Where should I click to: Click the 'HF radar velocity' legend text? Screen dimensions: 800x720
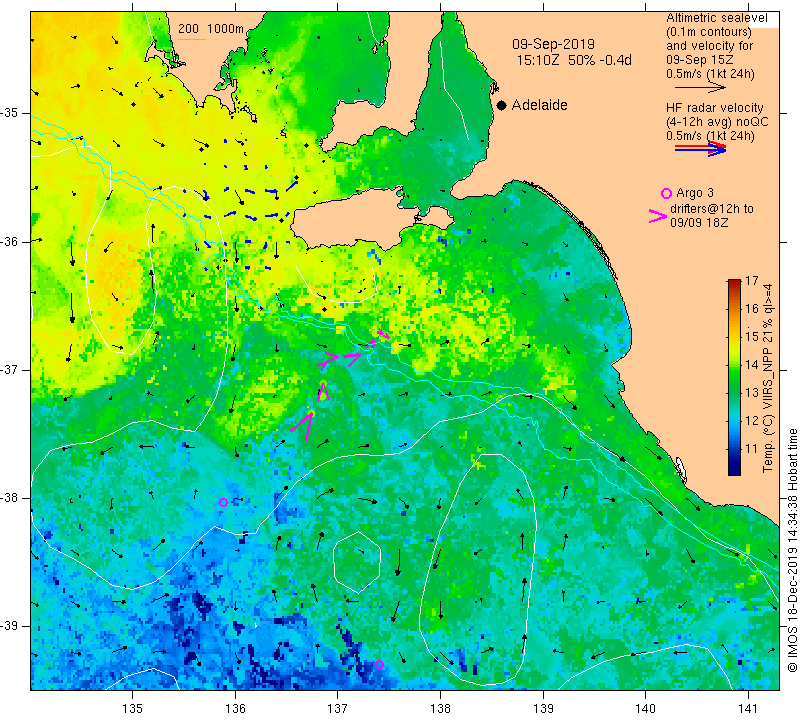point(715,108)
